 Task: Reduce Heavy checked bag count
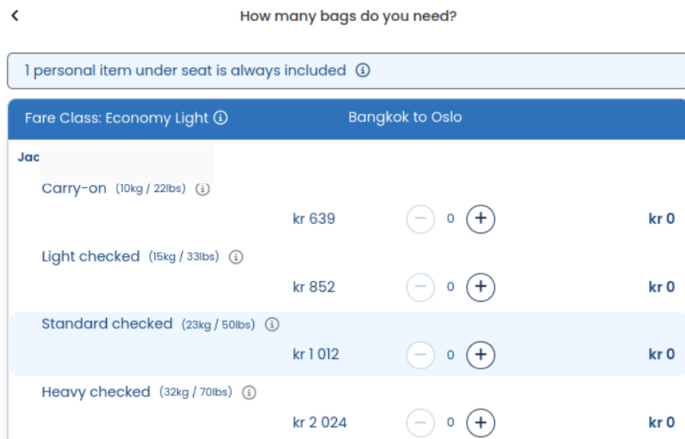420,422
